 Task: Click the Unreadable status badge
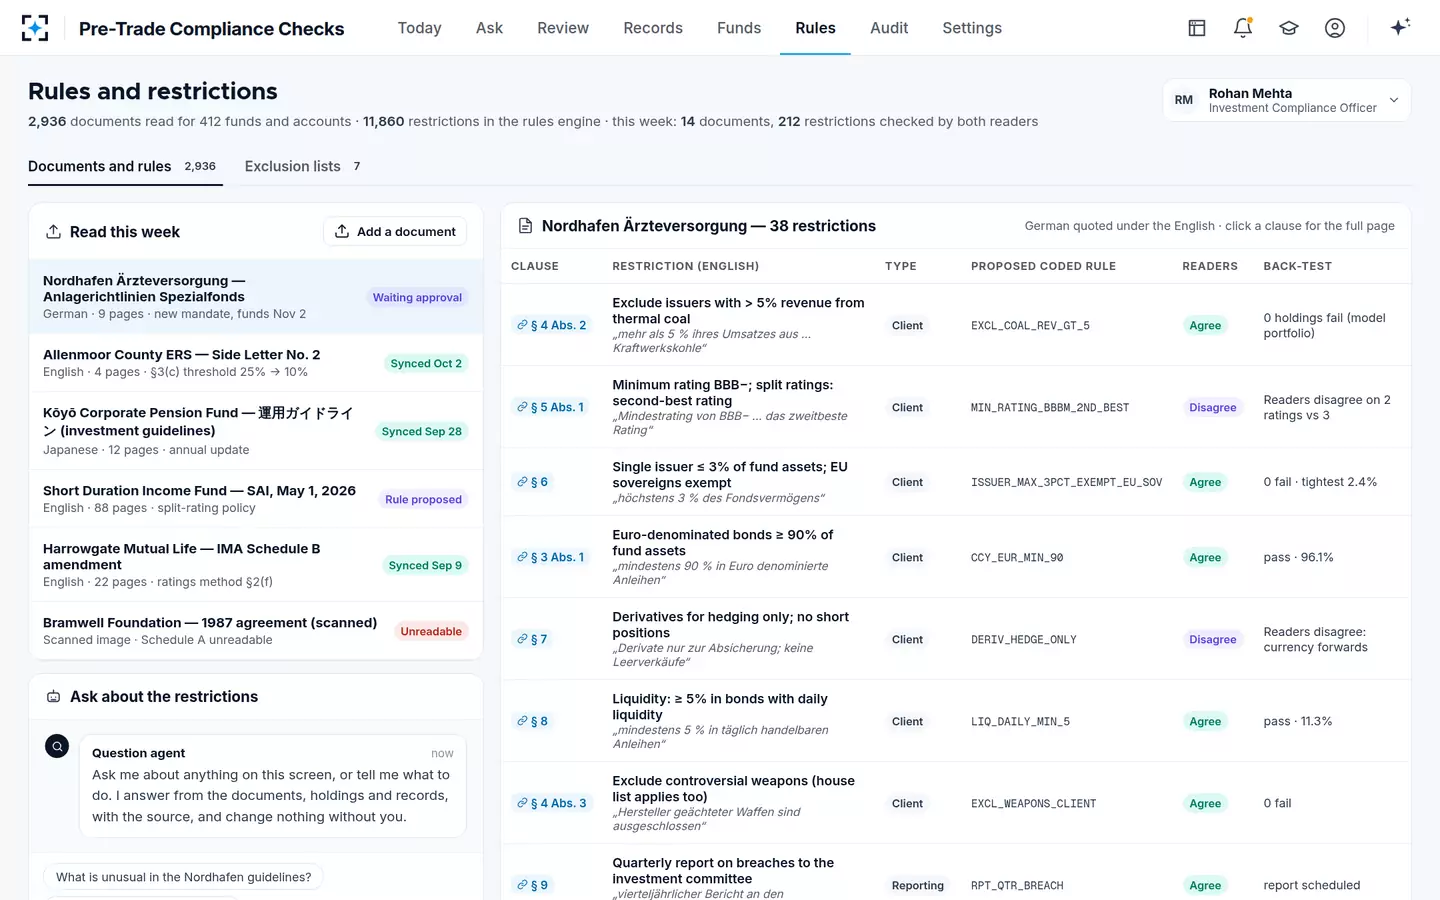coord(431,631)
